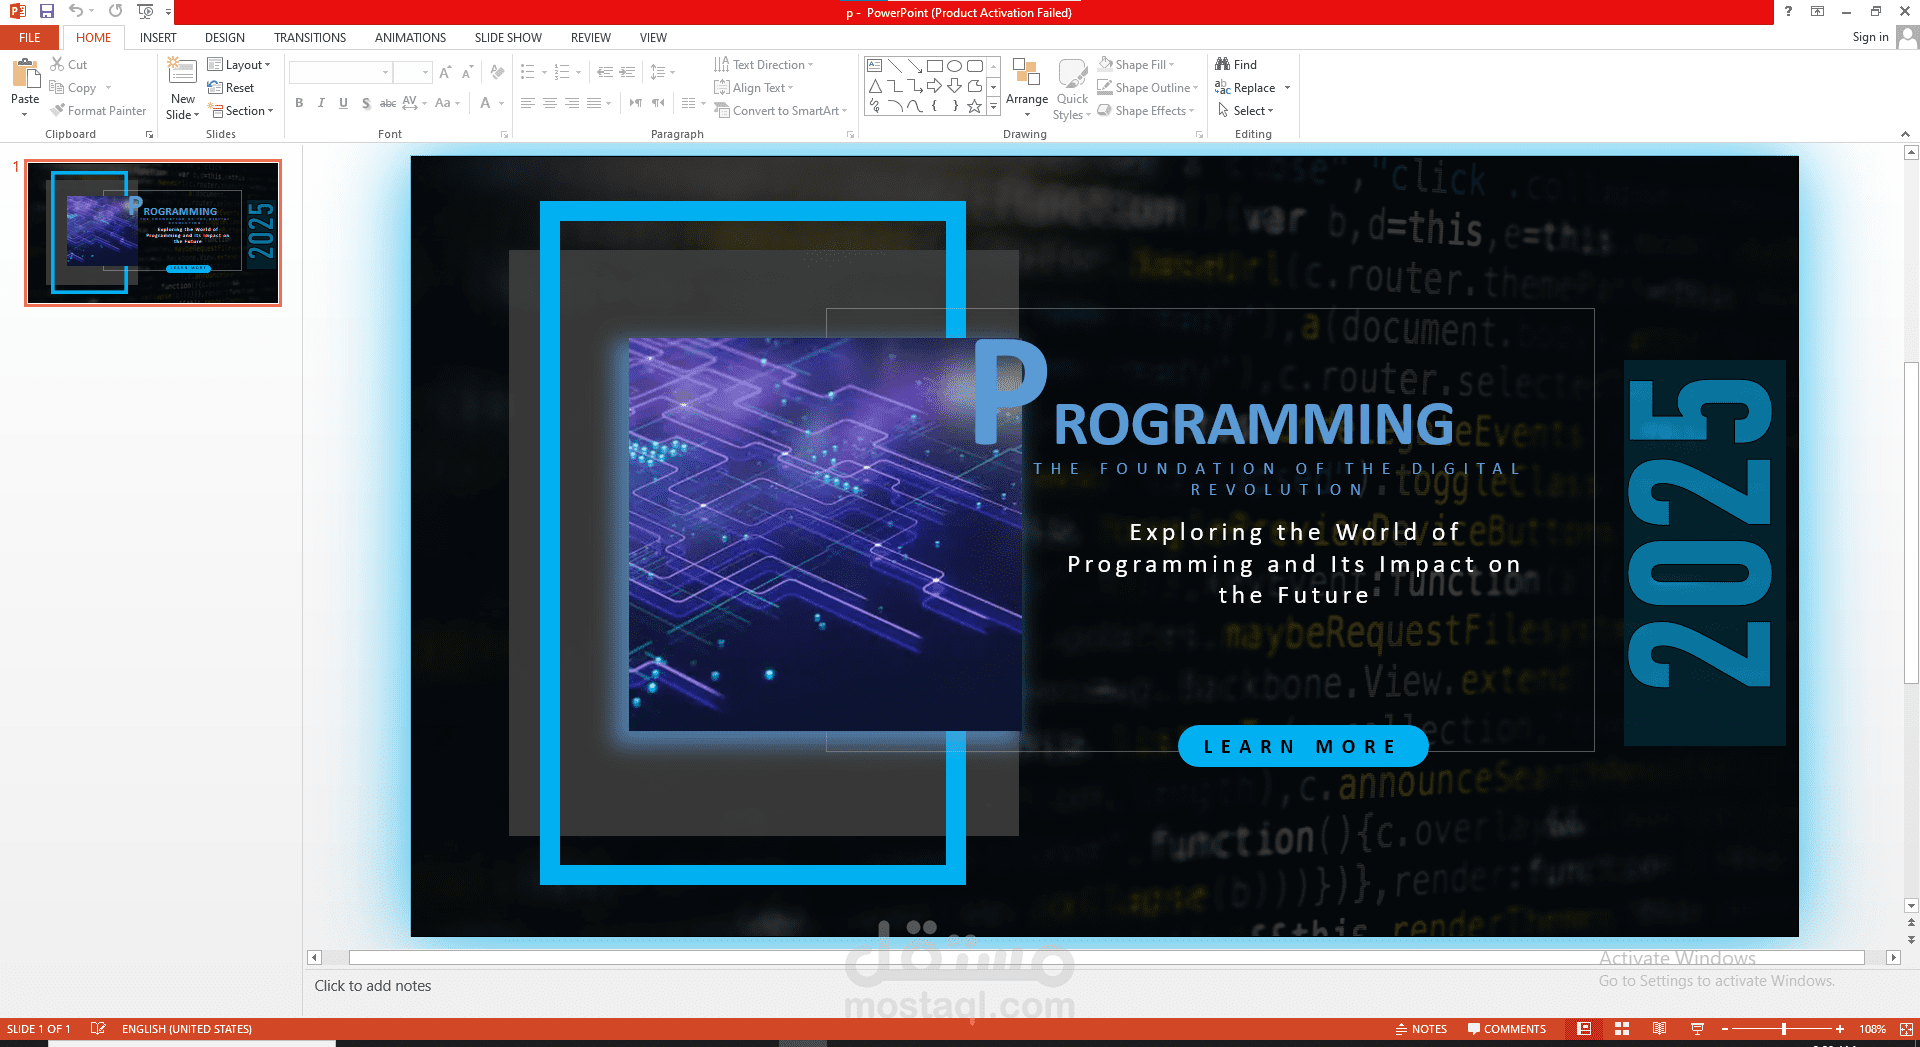The image size is (1920, 1047).
Task: Open PowerPoint Help with the question mark
Action: (x=1788, y=11)
